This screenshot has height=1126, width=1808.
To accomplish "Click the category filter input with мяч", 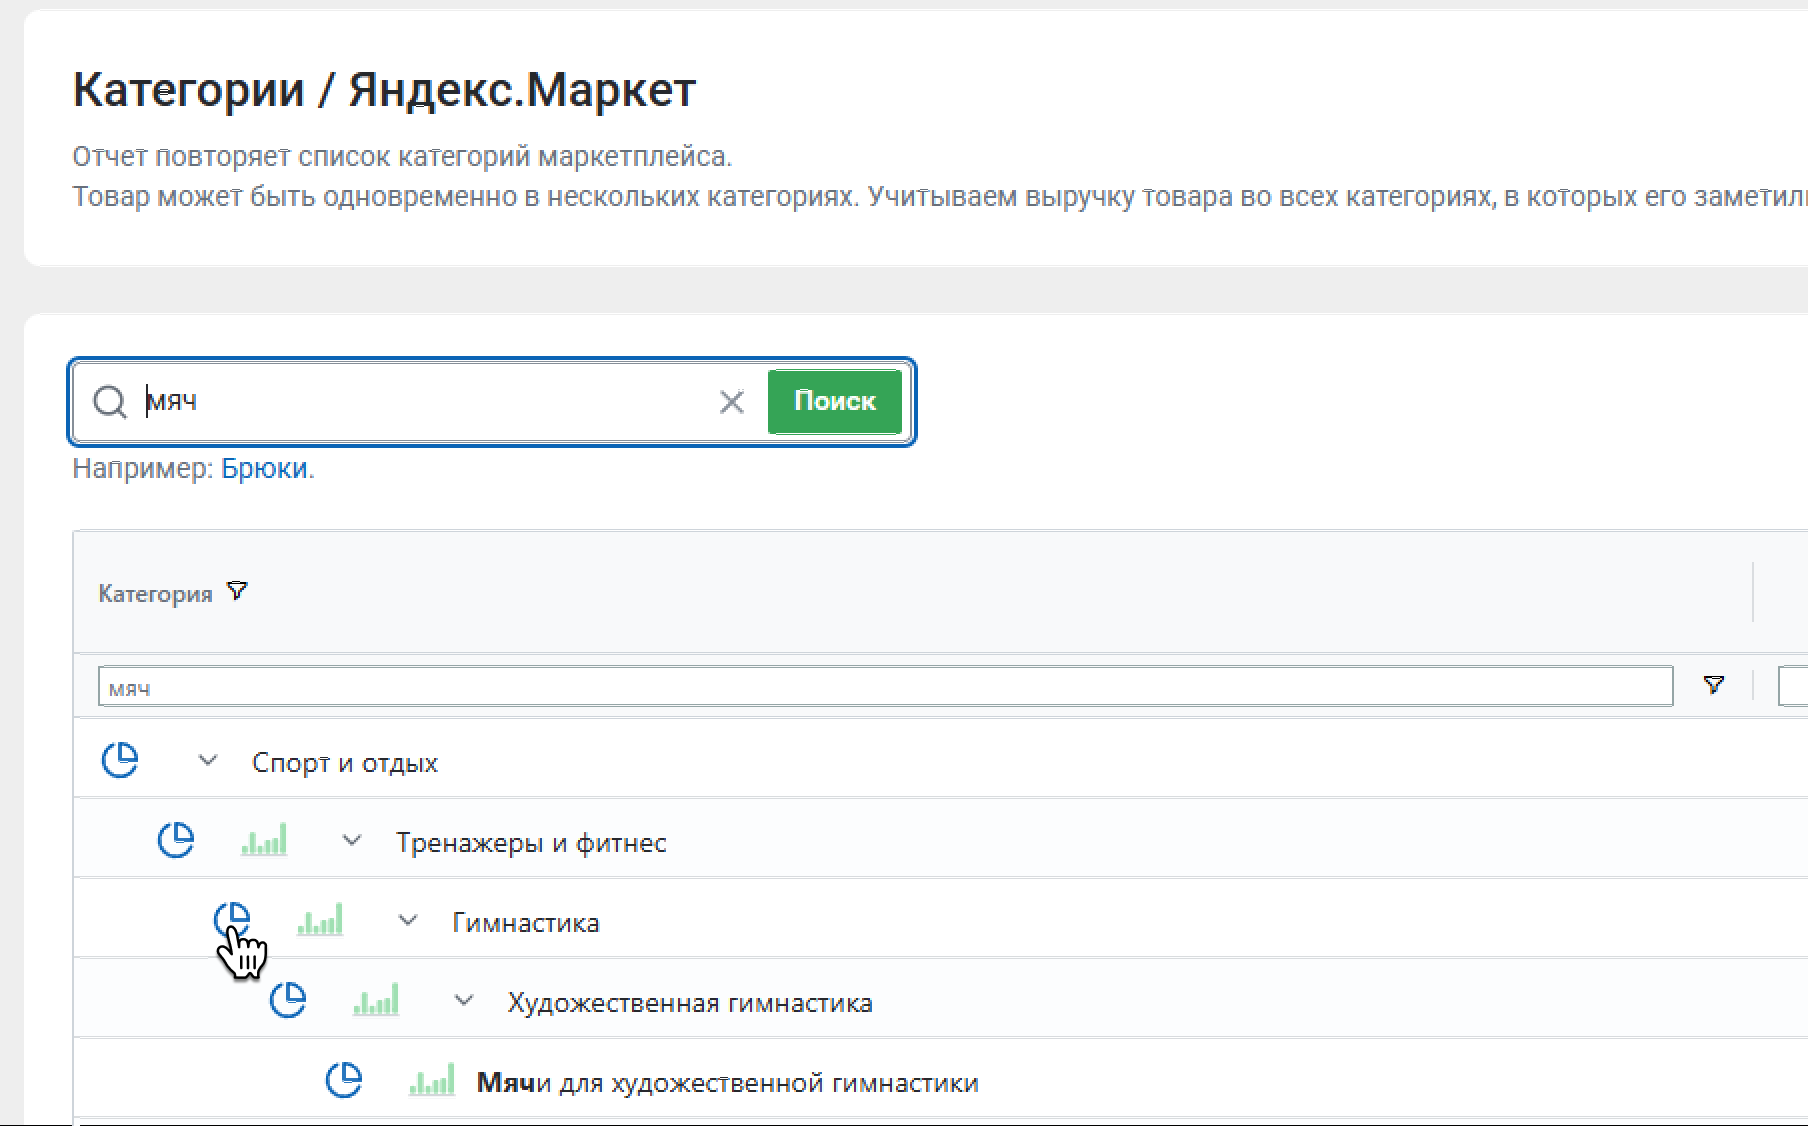I will (885, 687).
